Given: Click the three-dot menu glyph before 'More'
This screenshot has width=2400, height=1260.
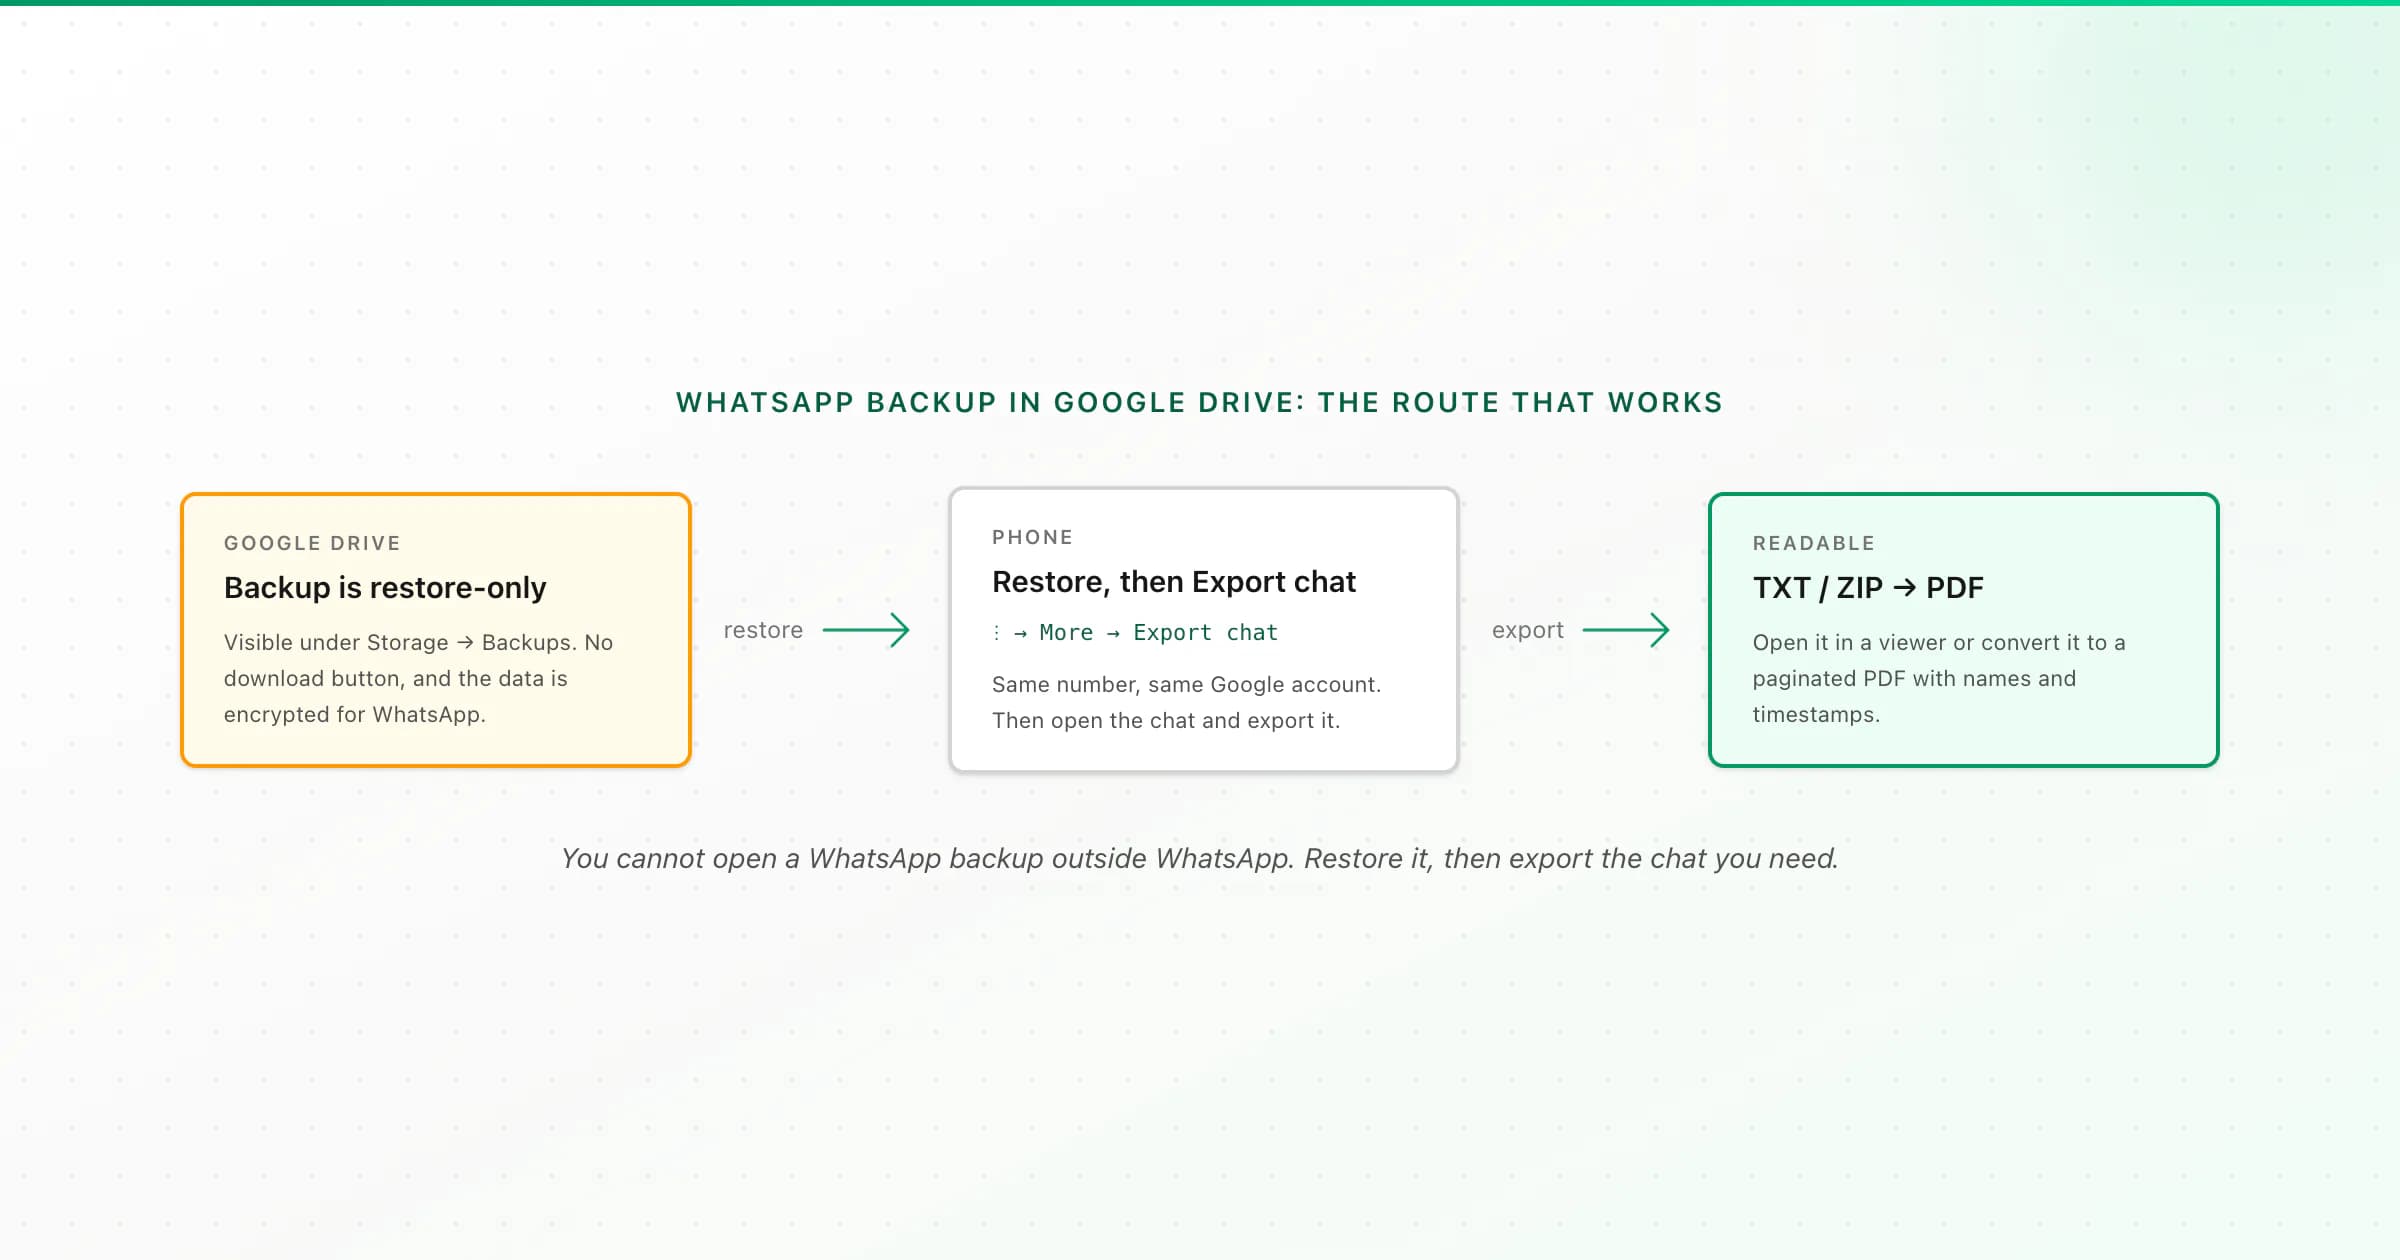Looking at the screenshot, I should point(997,632).
